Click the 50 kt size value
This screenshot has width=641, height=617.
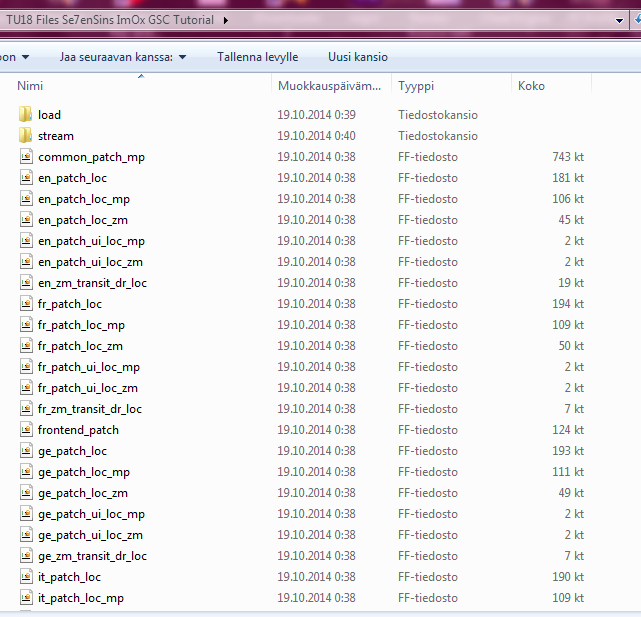(x=571, y=346)
